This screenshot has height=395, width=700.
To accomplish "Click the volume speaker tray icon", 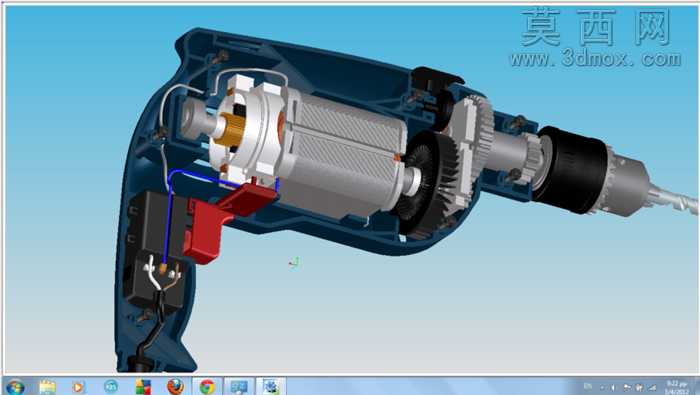I will tap(612, 387).
